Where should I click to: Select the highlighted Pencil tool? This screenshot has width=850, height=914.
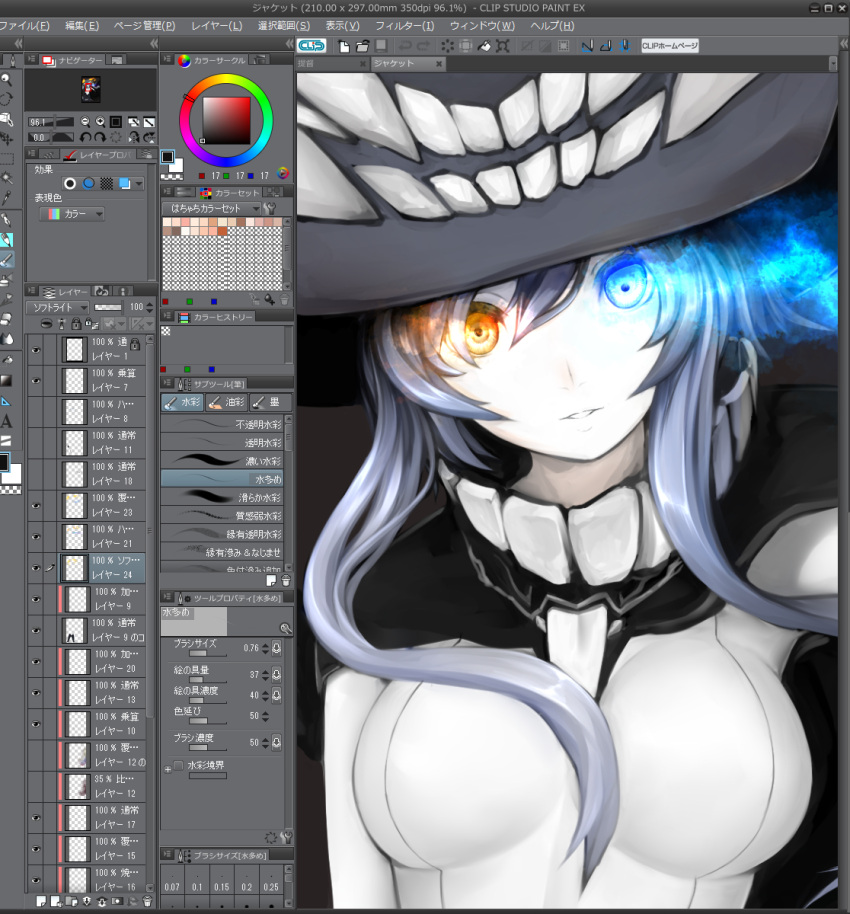6,240
